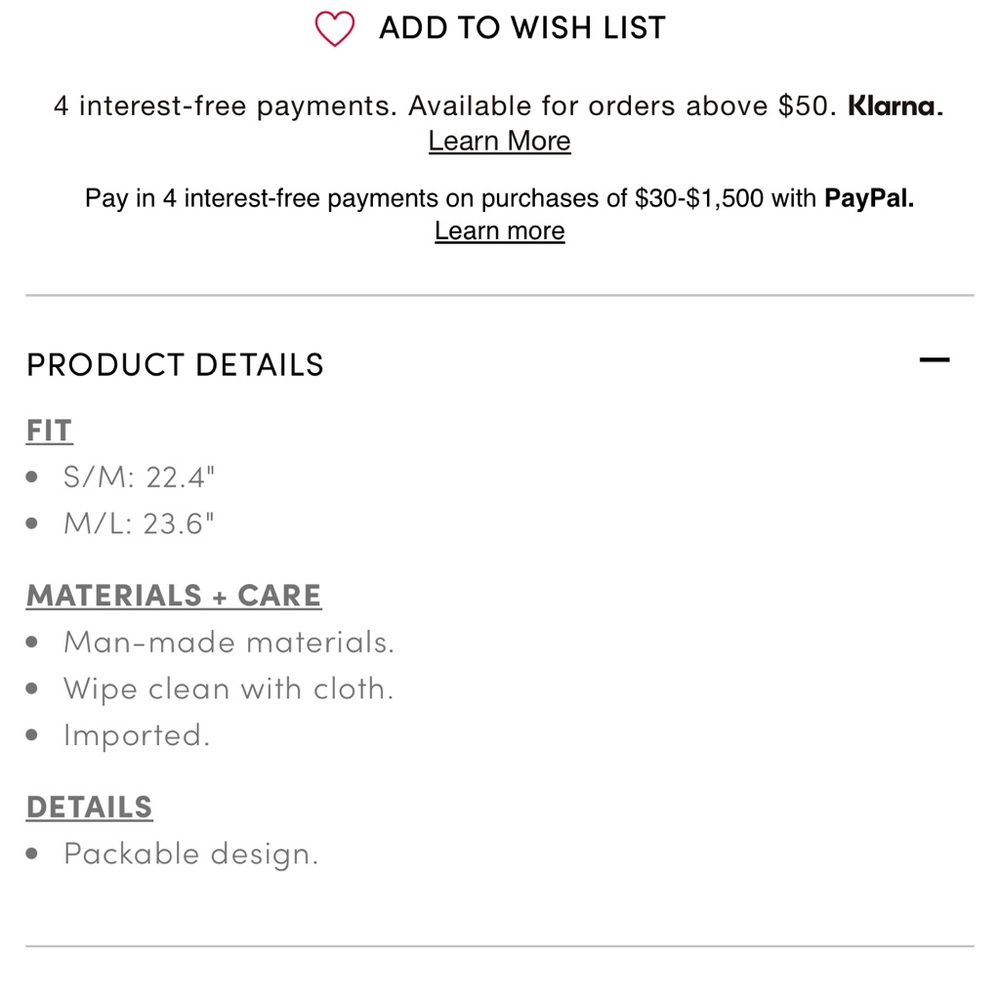Select the S/M: 22.4" size line
The width and height of the screenshot is (1000, 1000).
coord(139,477)
